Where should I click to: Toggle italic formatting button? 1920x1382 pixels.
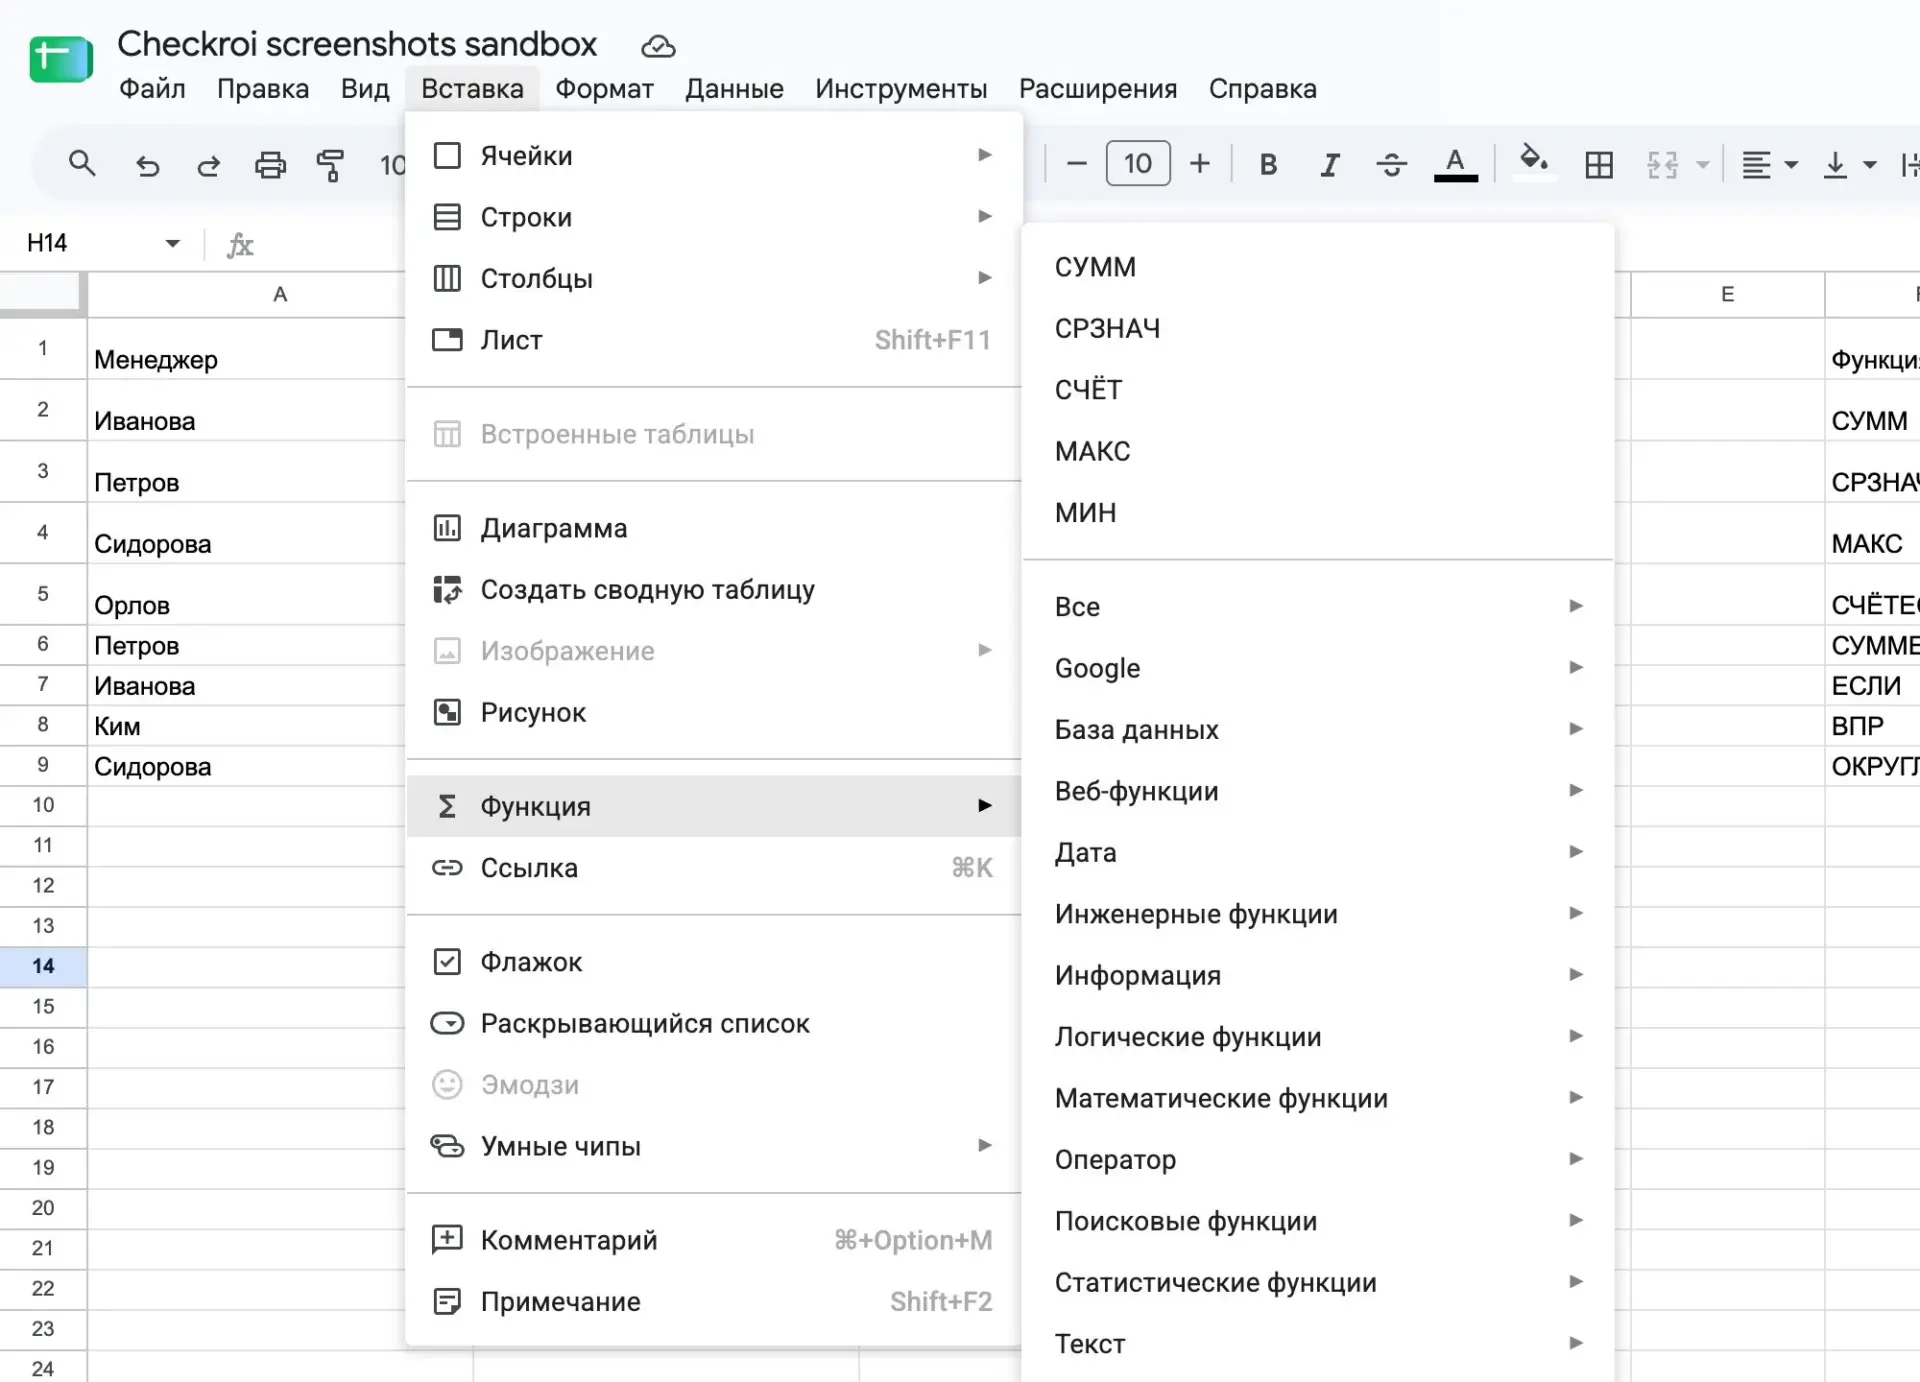[x=1329, y=164]
